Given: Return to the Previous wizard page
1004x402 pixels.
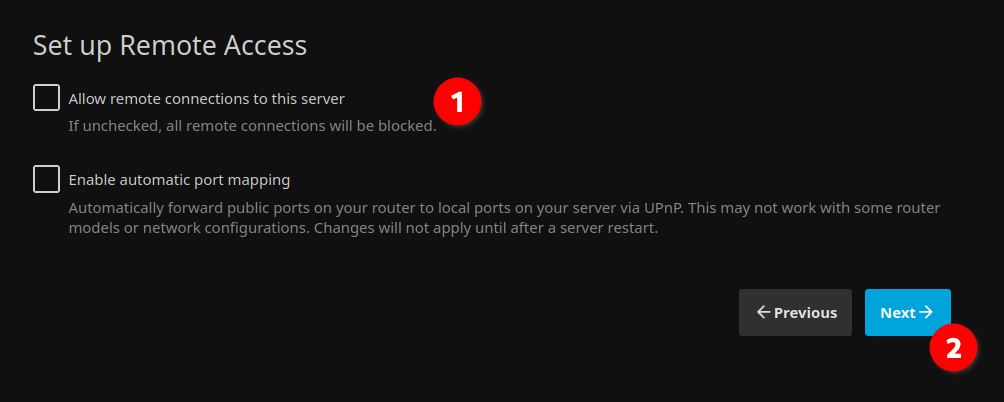Looking at the screenshot, I should pyautogui.click(x=795, y=312).
